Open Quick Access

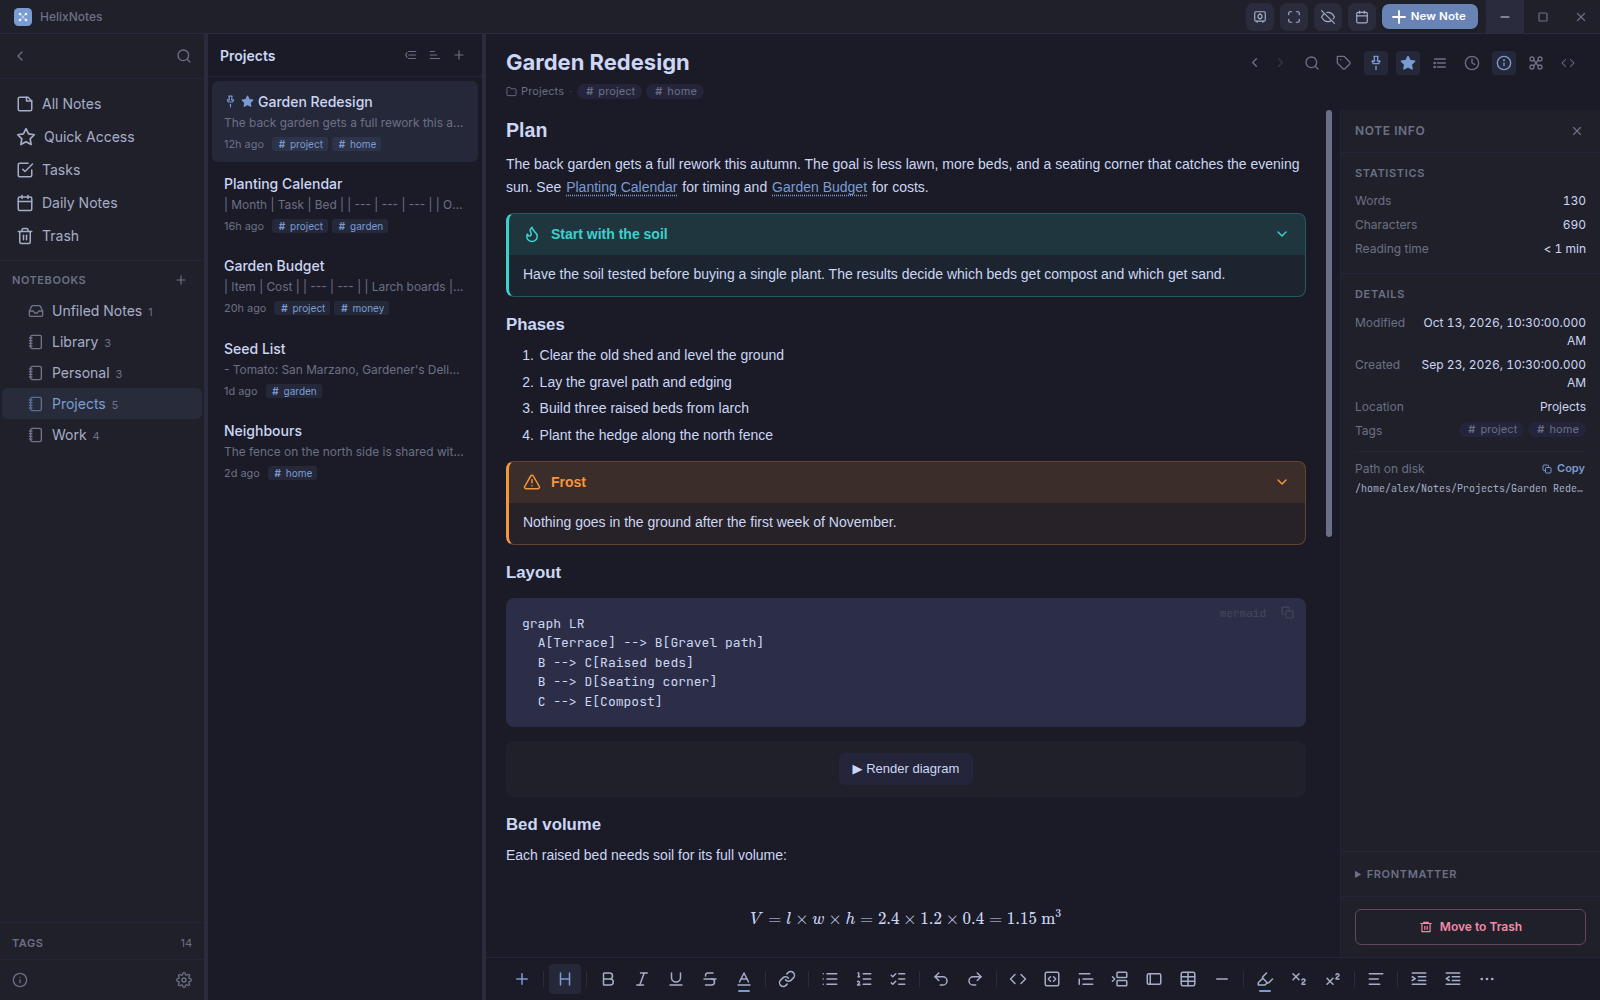(x=101, y=137)
